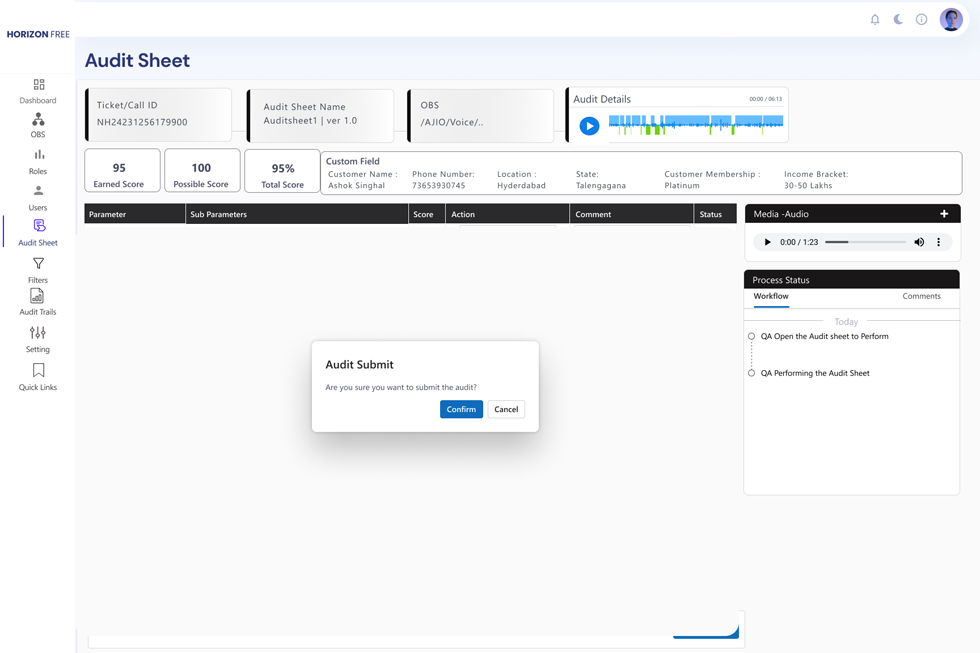The height and width of the screenshot is (653, 980).
Task: Click the notification bell icon
Action: pyautogui.click(x=875, y=19)
